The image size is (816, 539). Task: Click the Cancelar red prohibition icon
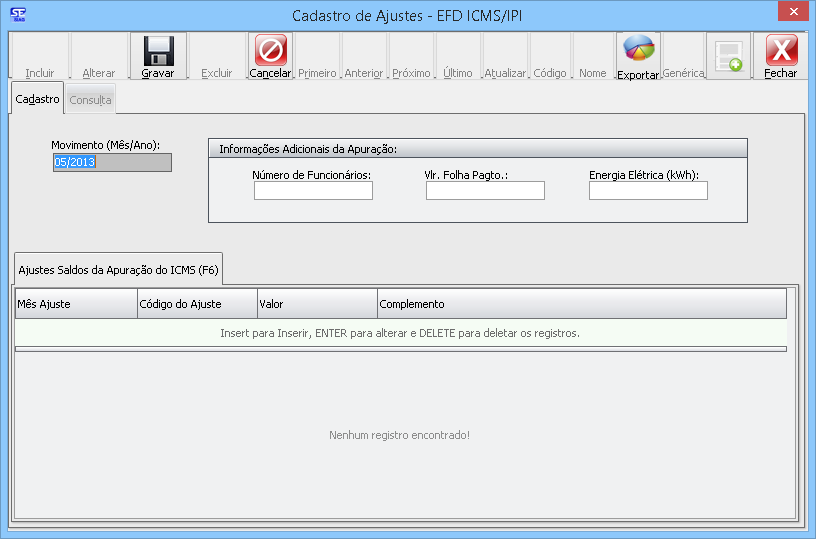pos(271,50)
